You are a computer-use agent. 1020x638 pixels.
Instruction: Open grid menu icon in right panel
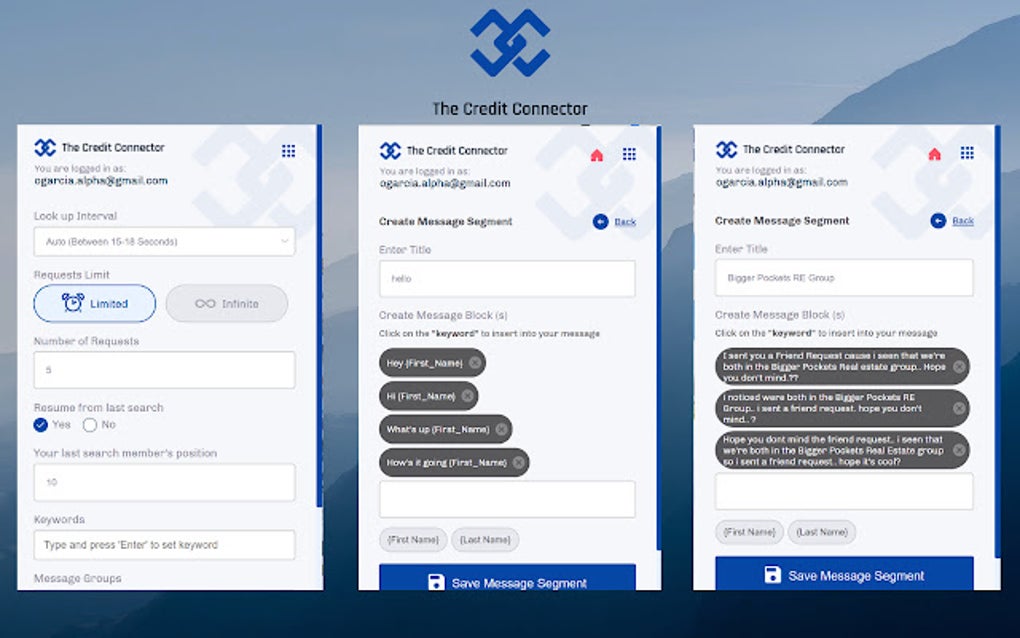967,153
